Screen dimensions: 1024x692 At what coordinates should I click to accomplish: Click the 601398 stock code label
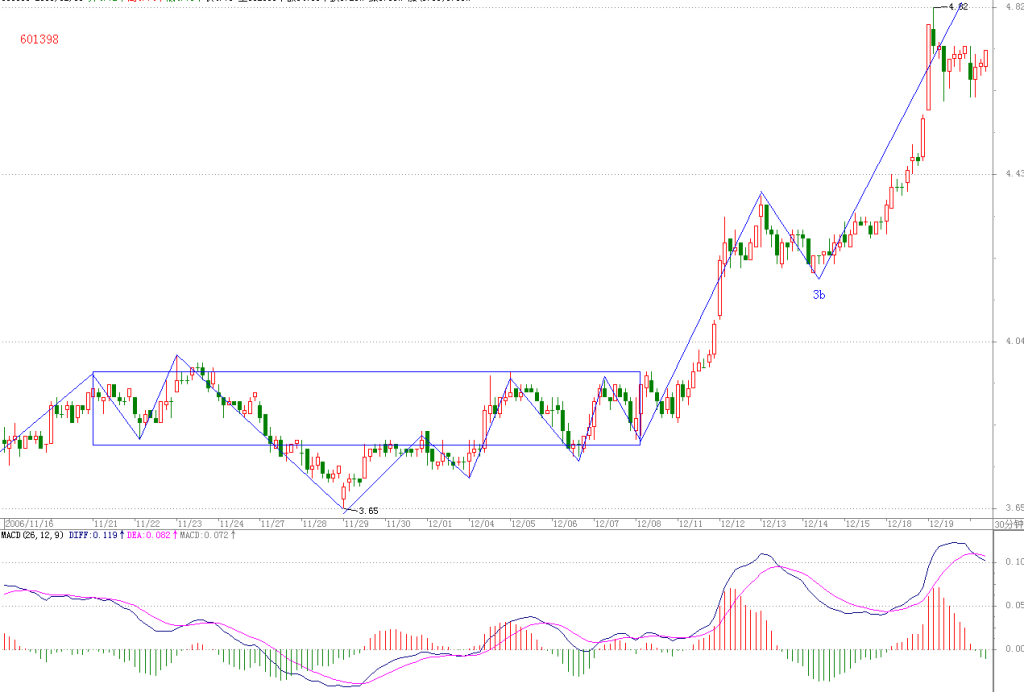click(39, 39)
